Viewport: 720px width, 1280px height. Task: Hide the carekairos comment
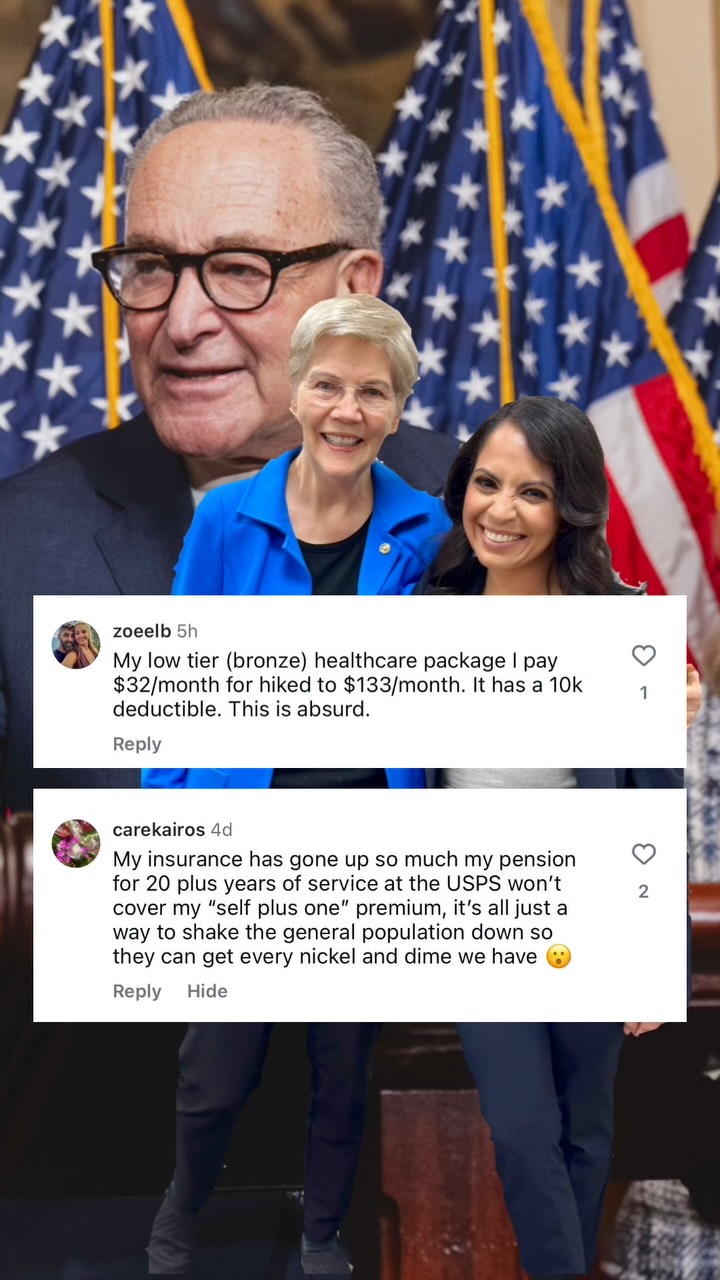[207, 991]
